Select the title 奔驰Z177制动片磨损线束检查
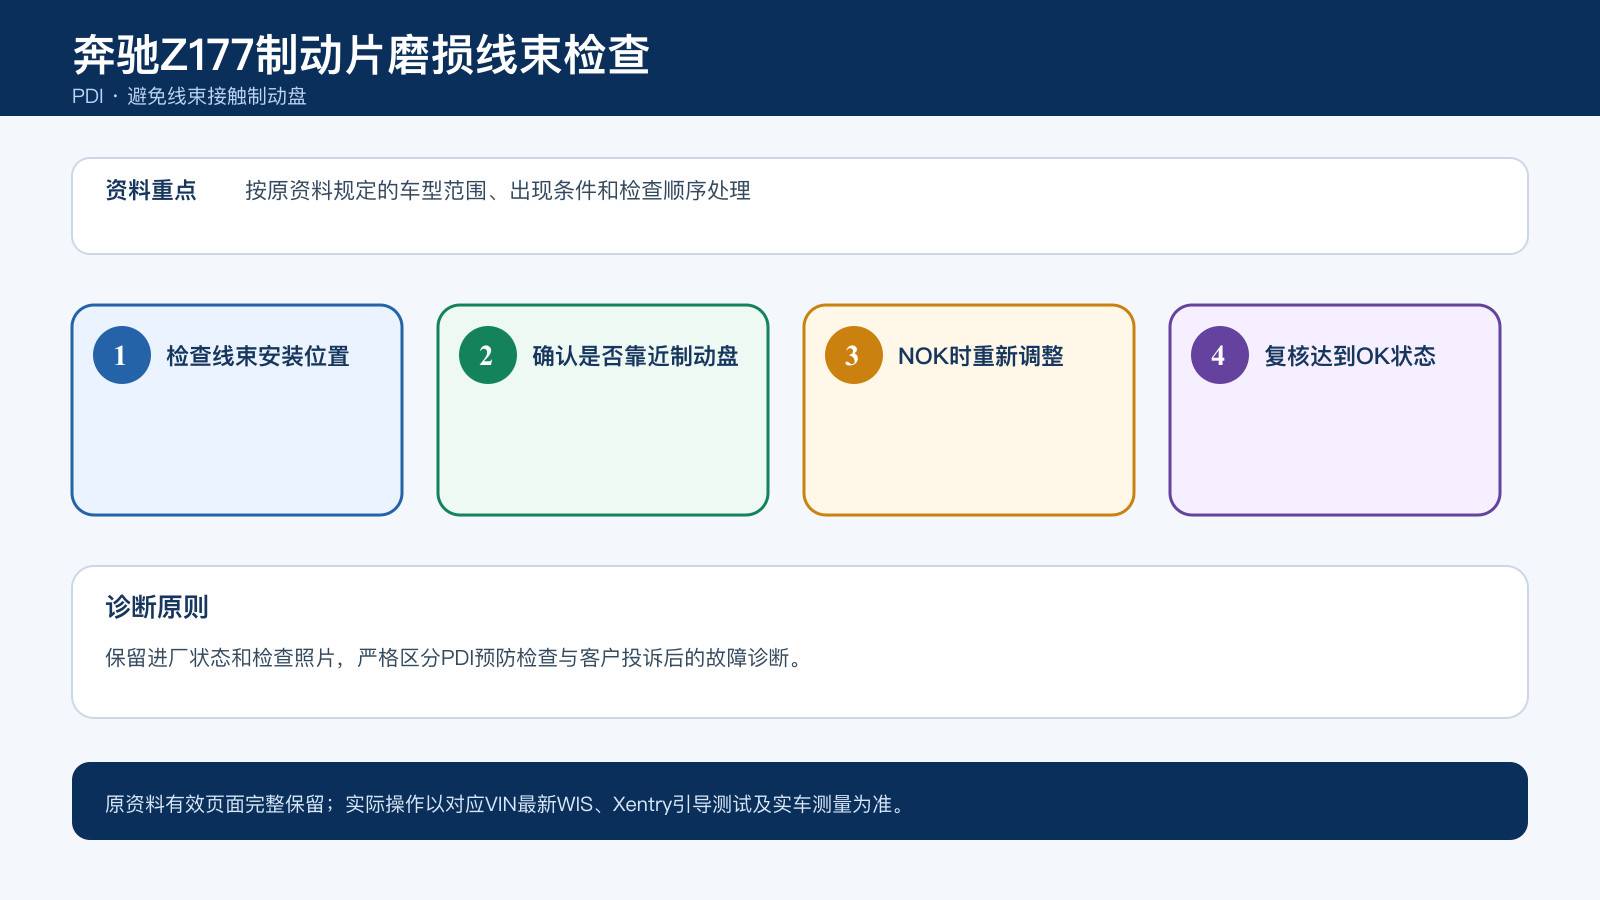The width and height of the screenshot is (1600, 900). [361, 55]
